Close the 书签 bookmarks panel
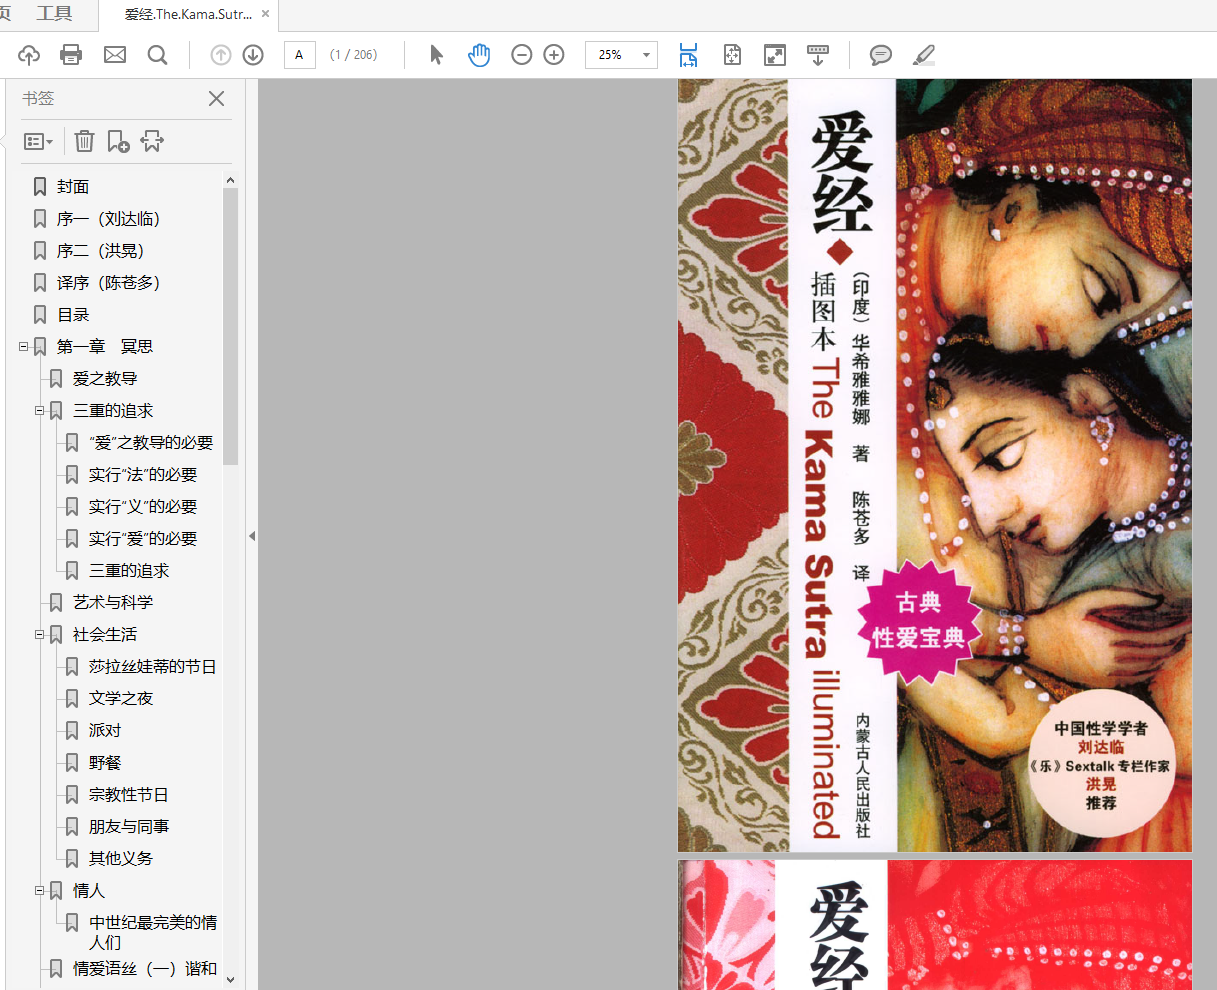The image size is (1217, 990). (216, 99)
